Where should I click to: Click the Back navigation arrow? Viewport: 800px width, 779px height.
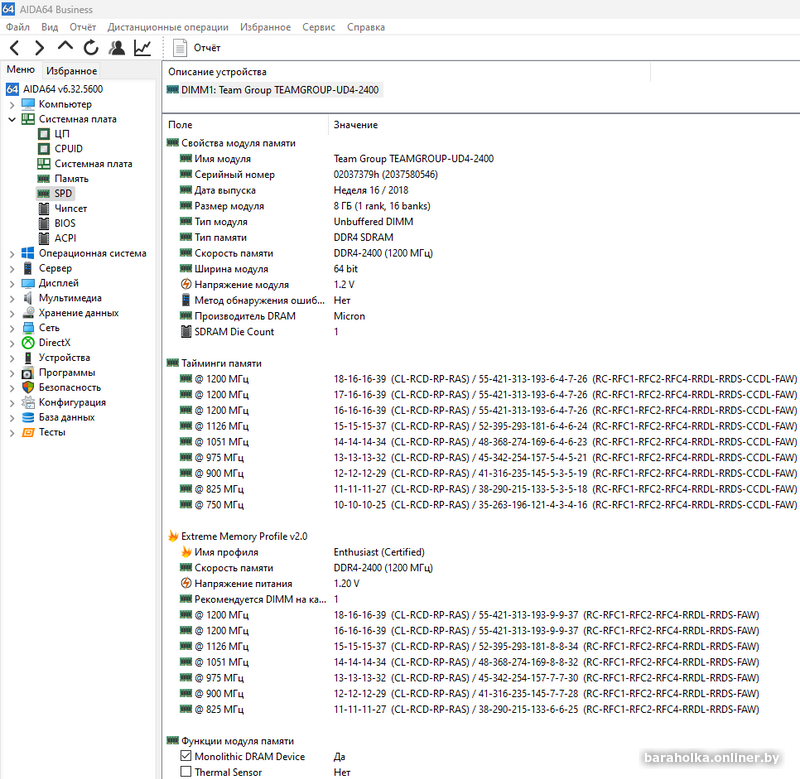(x=14, y=48)
